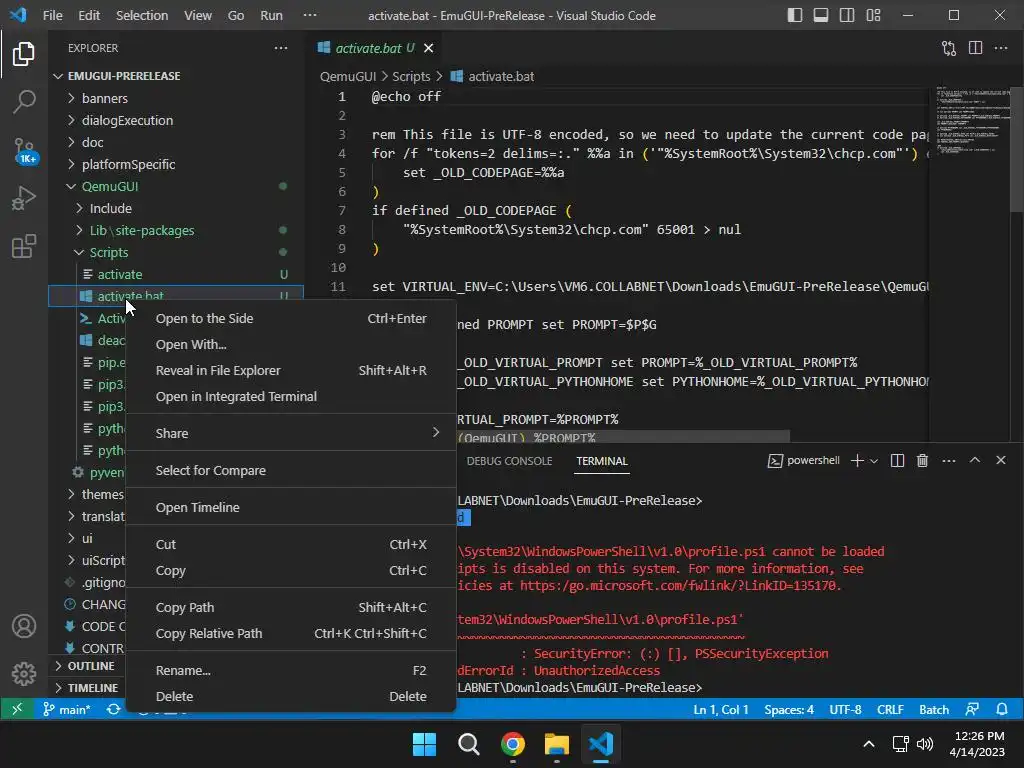Click the Explorer views and more actions ellipsis
Image resolution: width=1024 pixels, height=768 pixels.
tap(281, 48)
